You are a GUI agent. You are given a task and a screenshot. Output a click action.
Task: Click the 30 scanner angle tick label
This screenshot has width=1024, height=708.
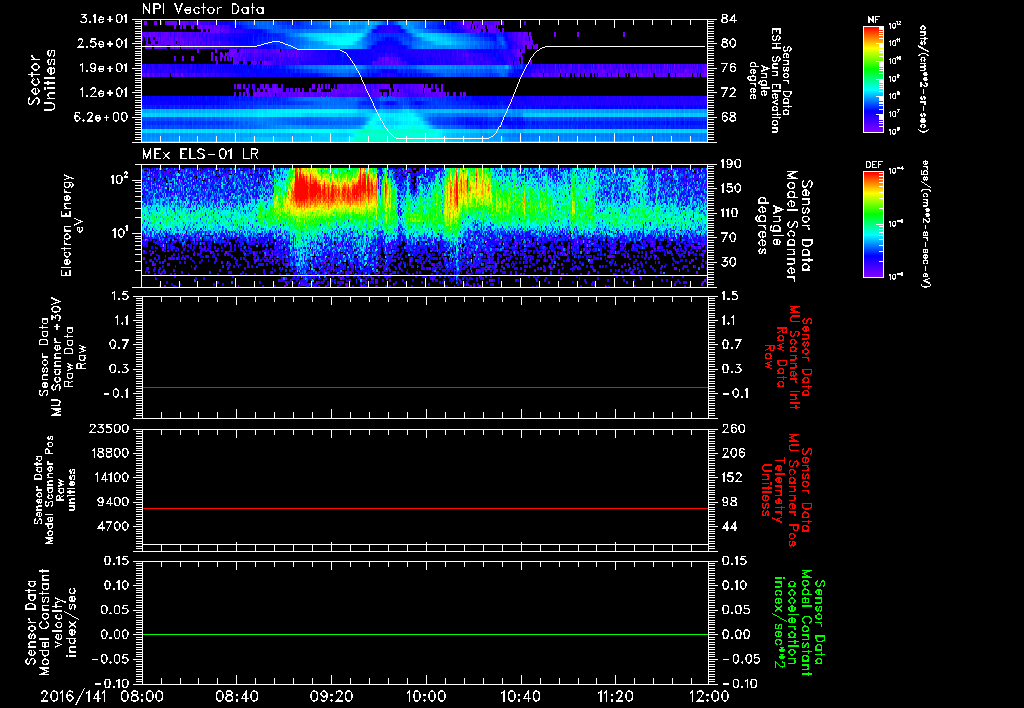coord(728,262)
